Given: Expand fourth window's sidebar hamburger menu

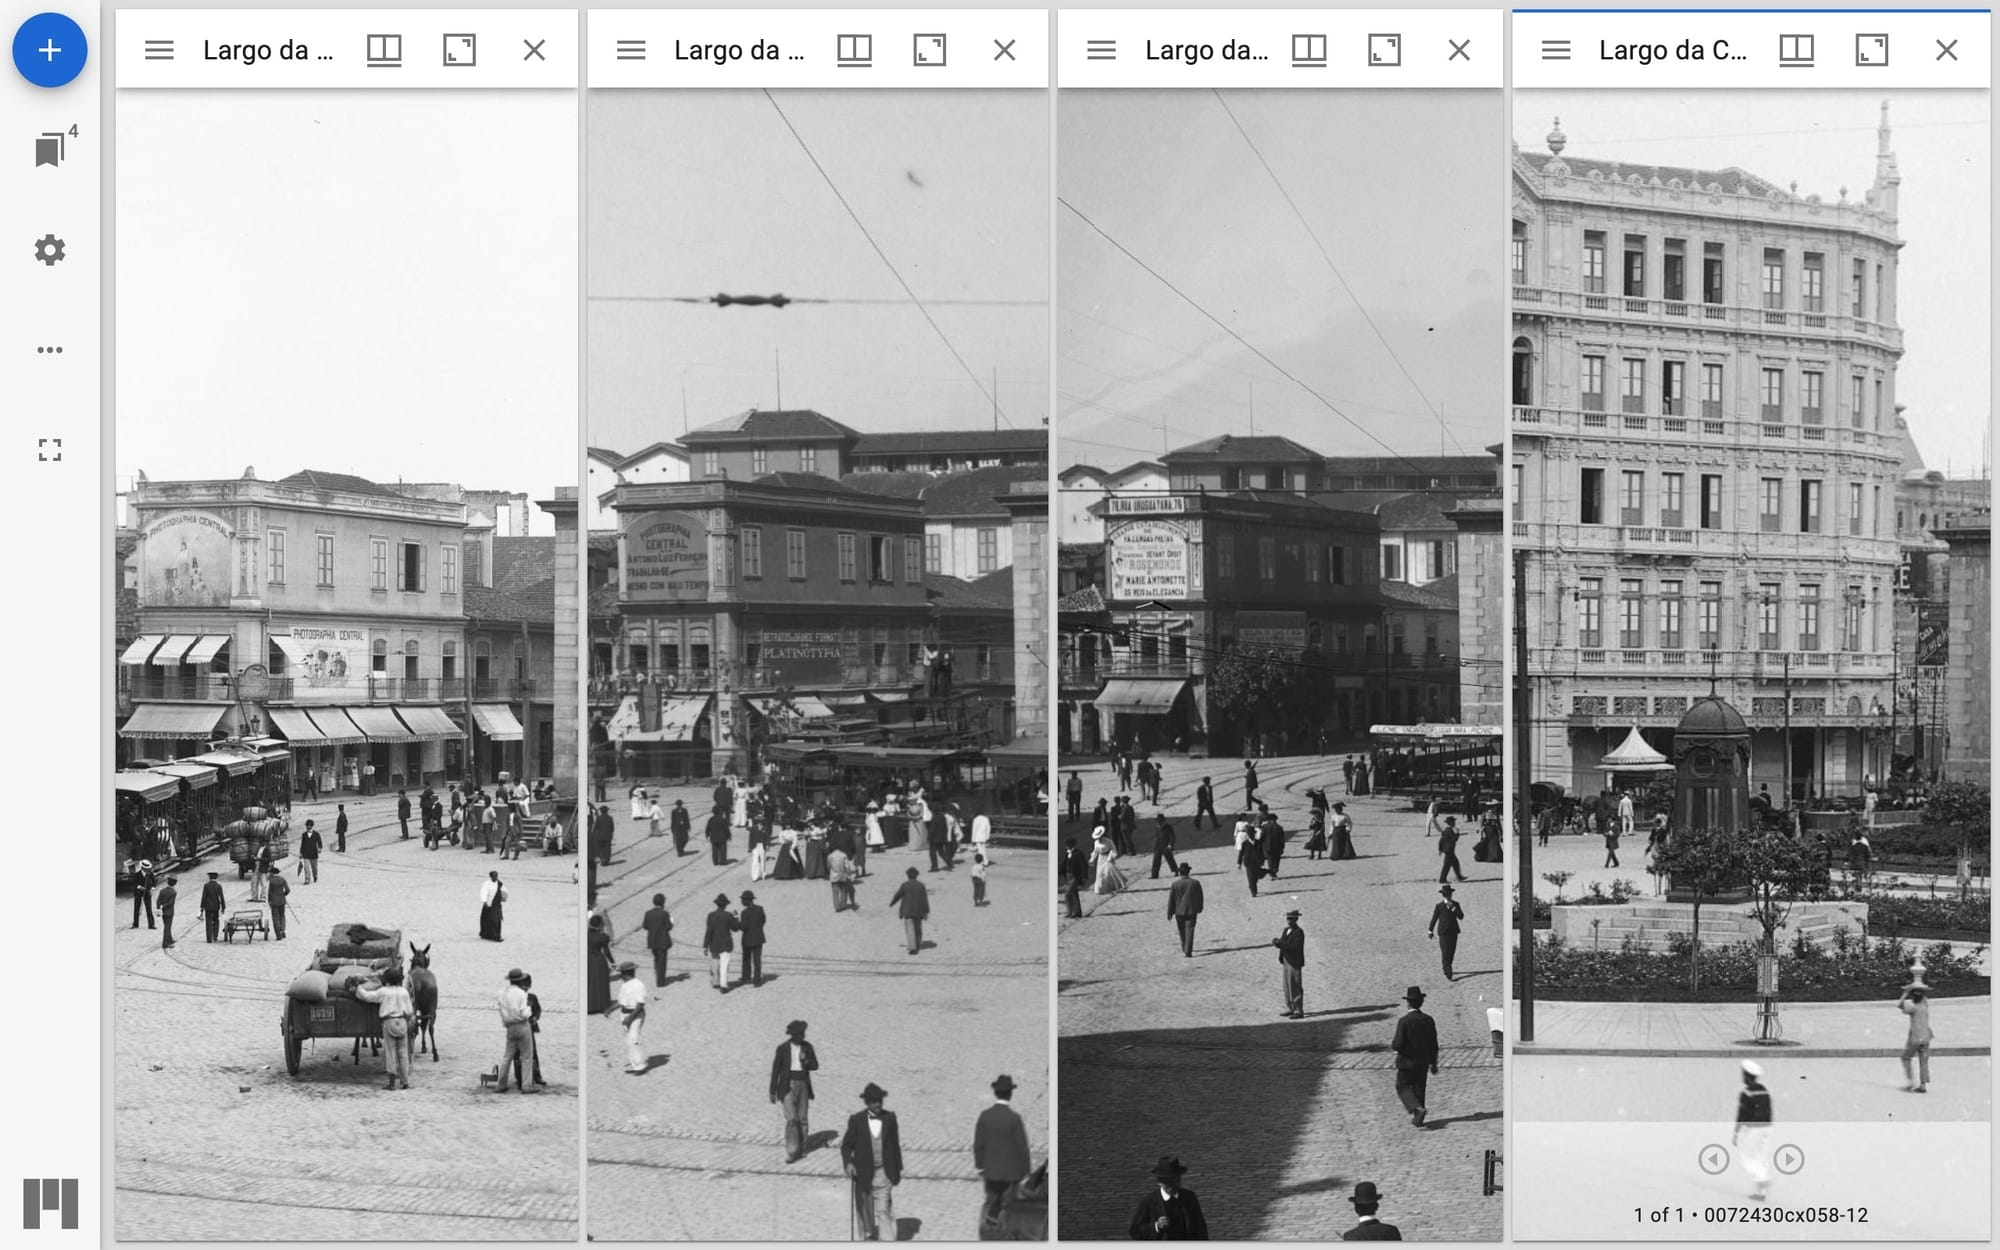Looking at the screenshot, I should click(1555, 50).
